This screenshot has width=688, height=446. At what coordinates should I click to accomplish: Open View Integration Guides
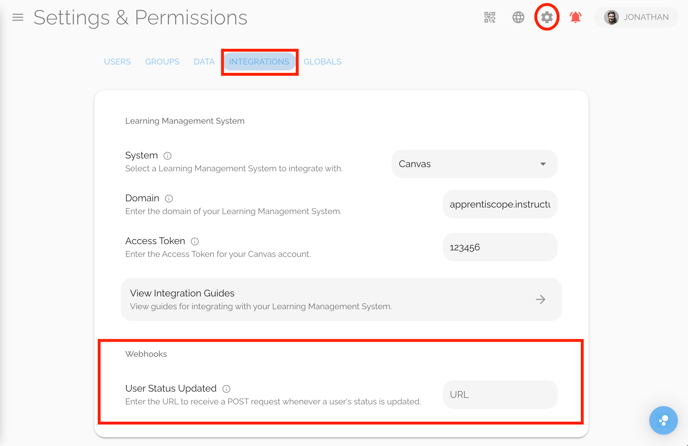click(x=341, y=299)
